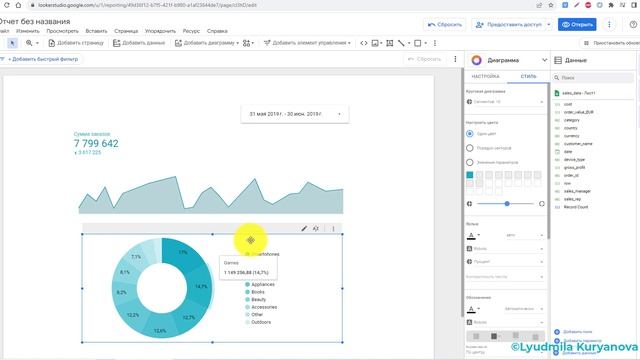Open the Изменить menu
This screenshot has height=360, width=640.
(x=28, y=31)
